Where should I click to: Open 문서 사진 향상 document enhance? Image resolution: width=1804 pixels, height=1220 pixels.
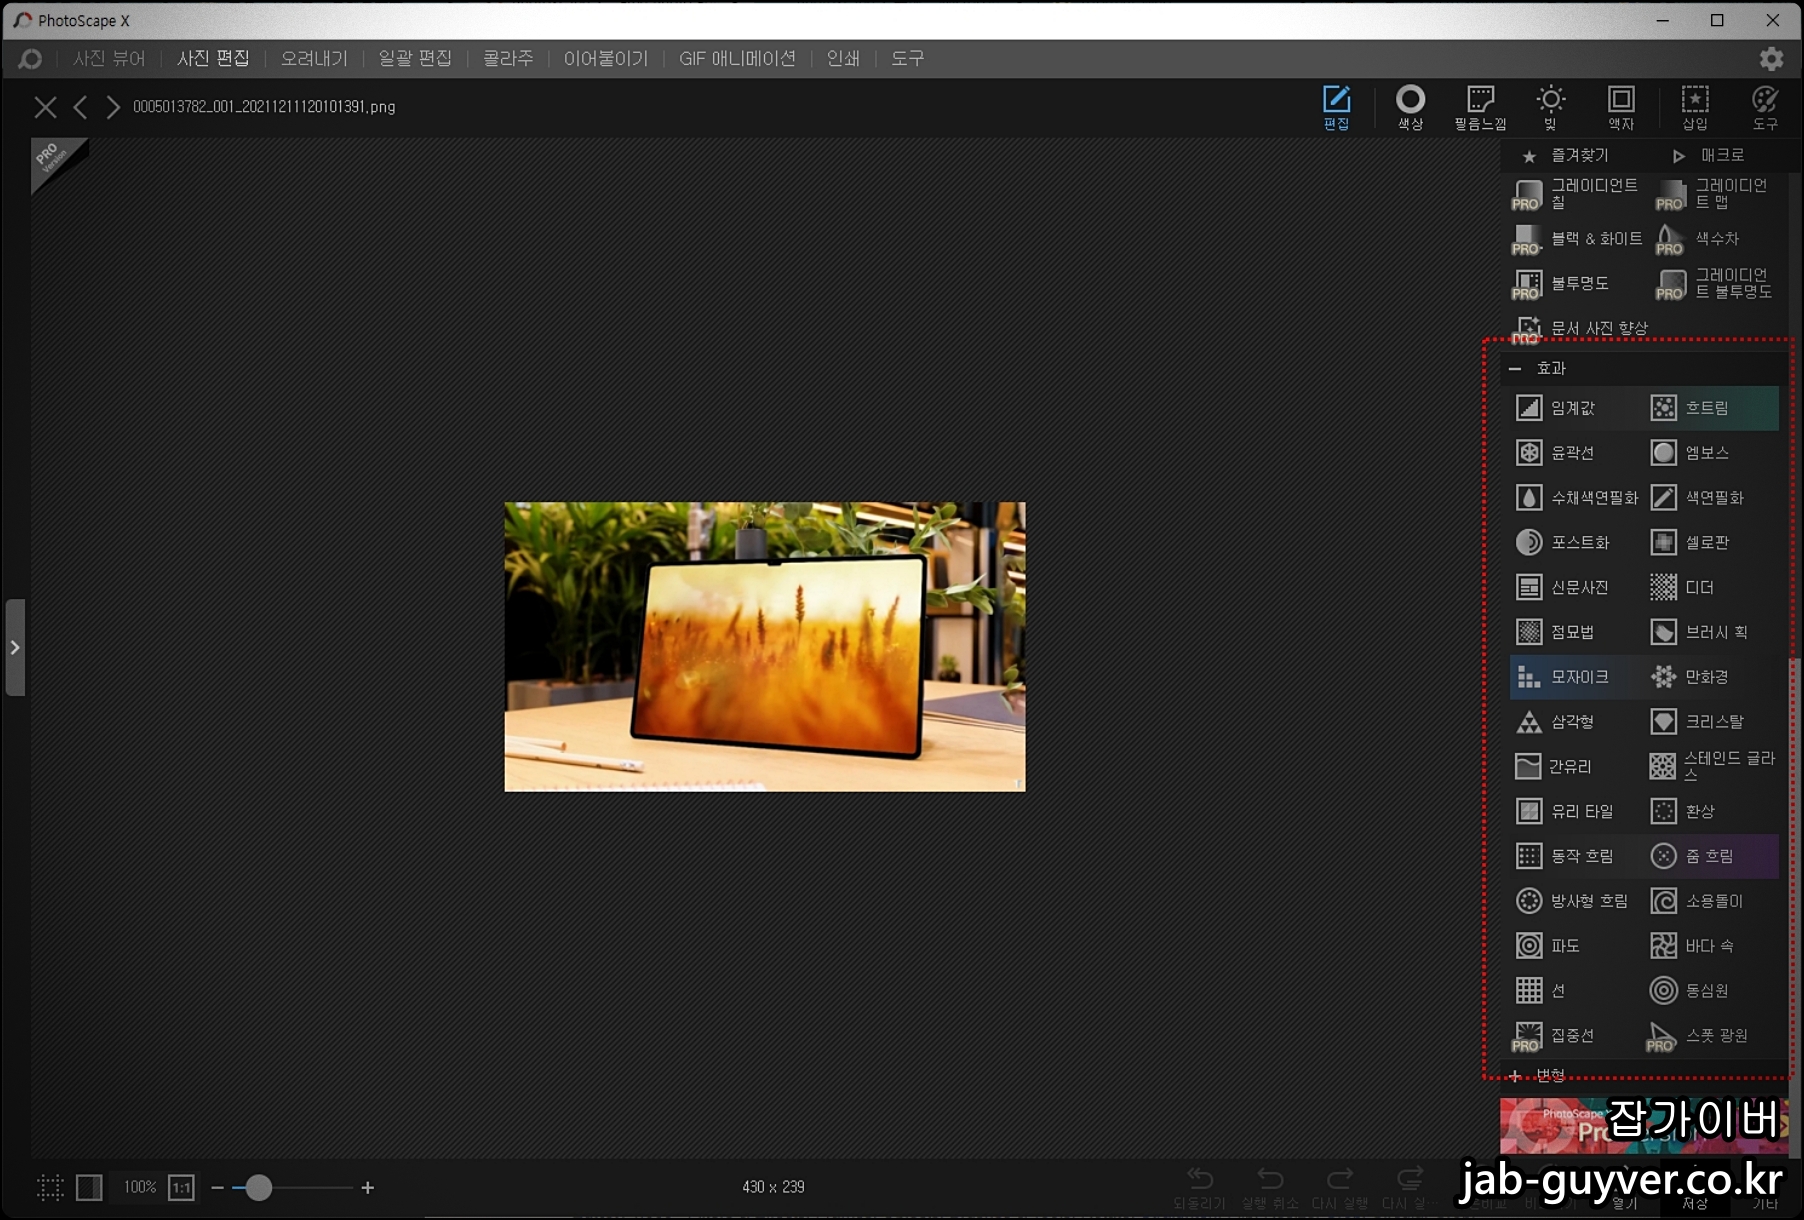[1582, 328]
